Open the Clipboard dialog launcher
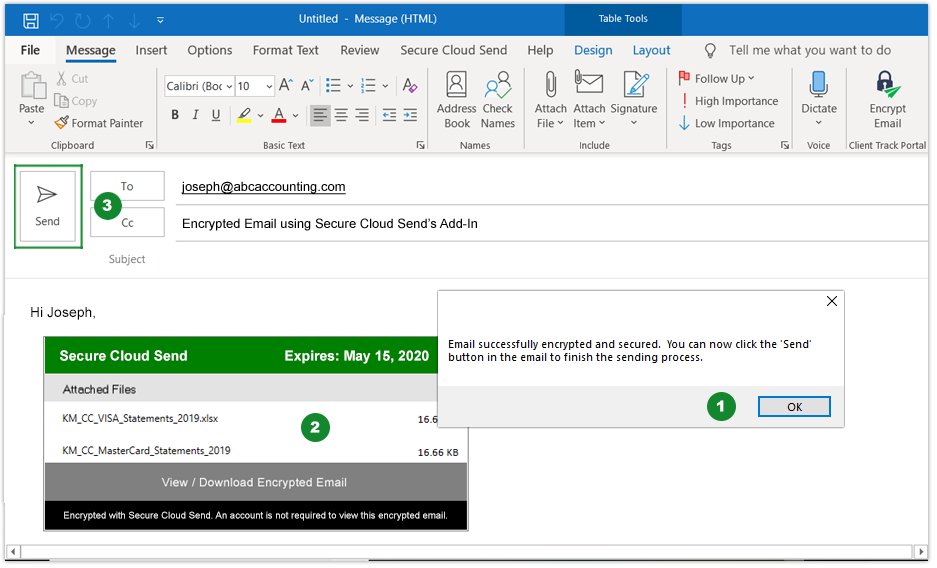The height and width of the screenshot is (568, 937). (149, 145)
